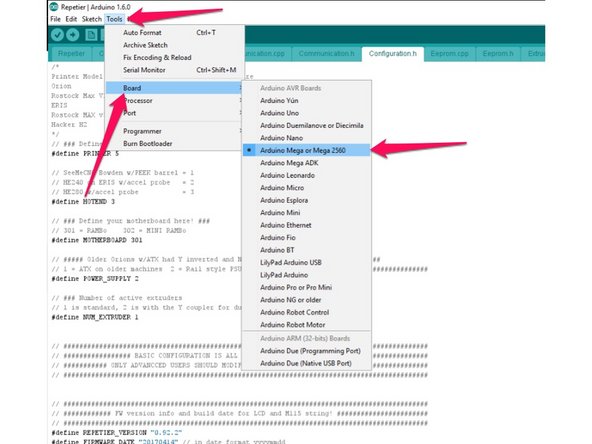Choose Archive Sketch menu entry

tap(174, 45)
